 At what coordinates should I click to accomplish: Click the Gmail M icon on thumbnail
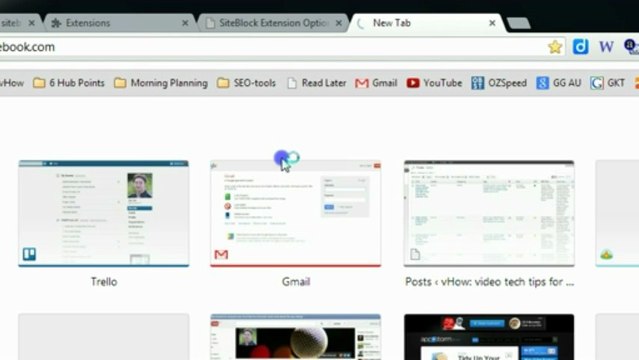click(221, 254)
